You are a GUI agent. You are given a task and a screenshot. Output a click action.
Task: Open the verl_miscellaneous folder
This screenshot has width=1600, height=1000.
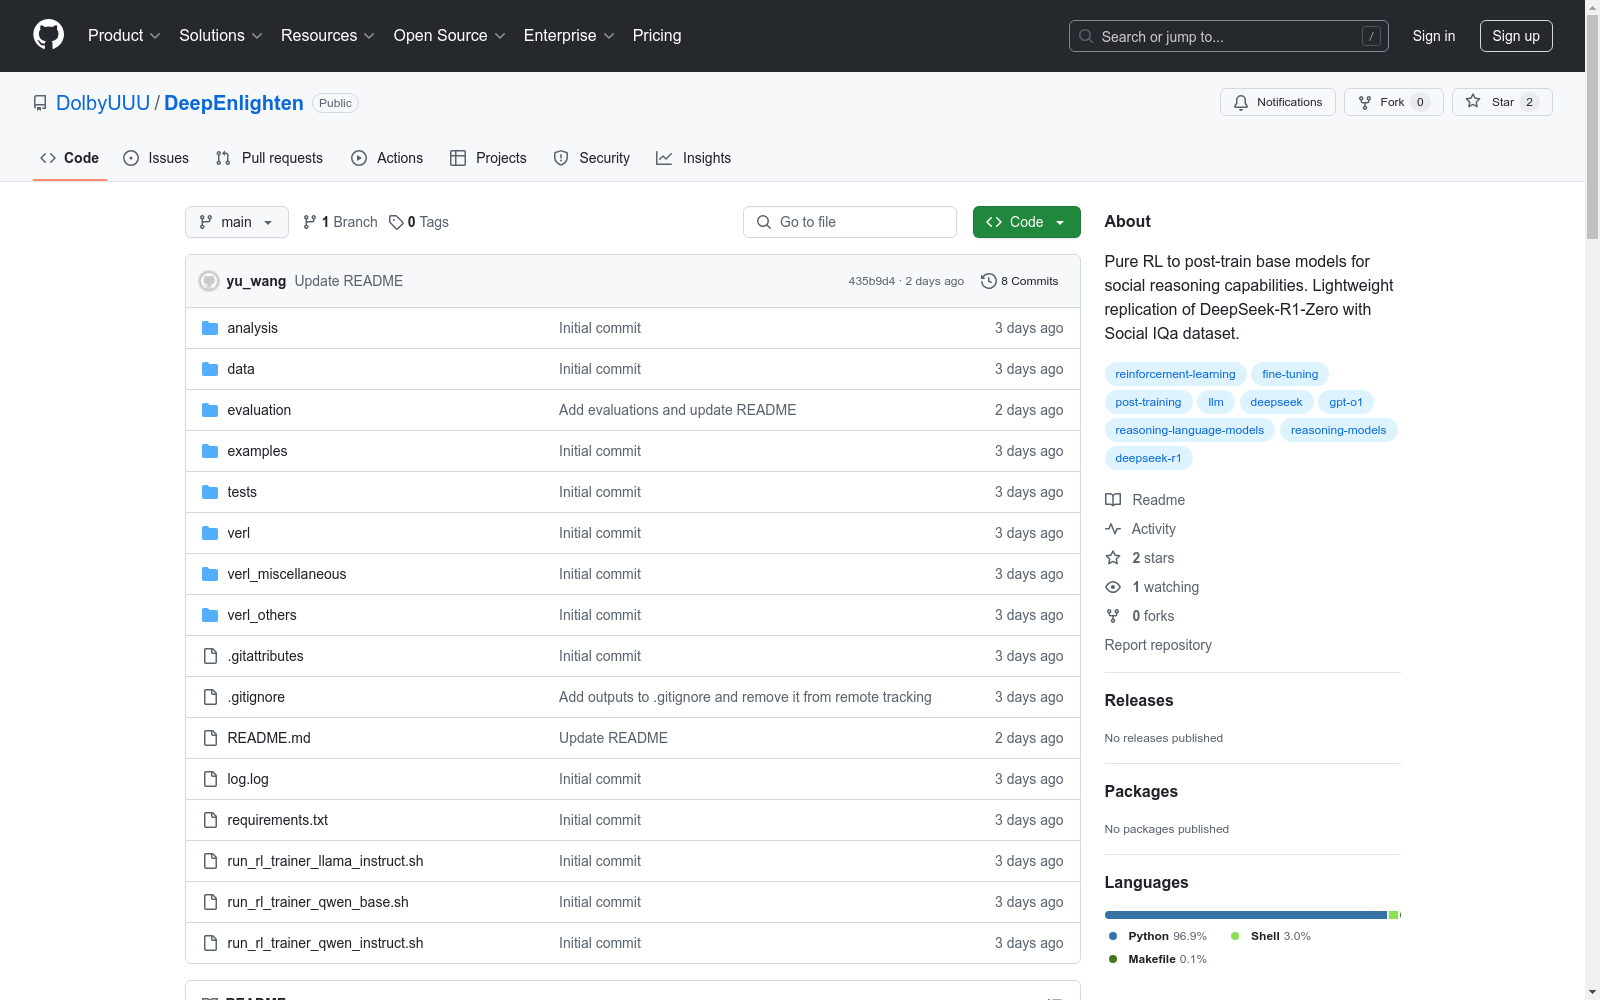pos(287,574)
